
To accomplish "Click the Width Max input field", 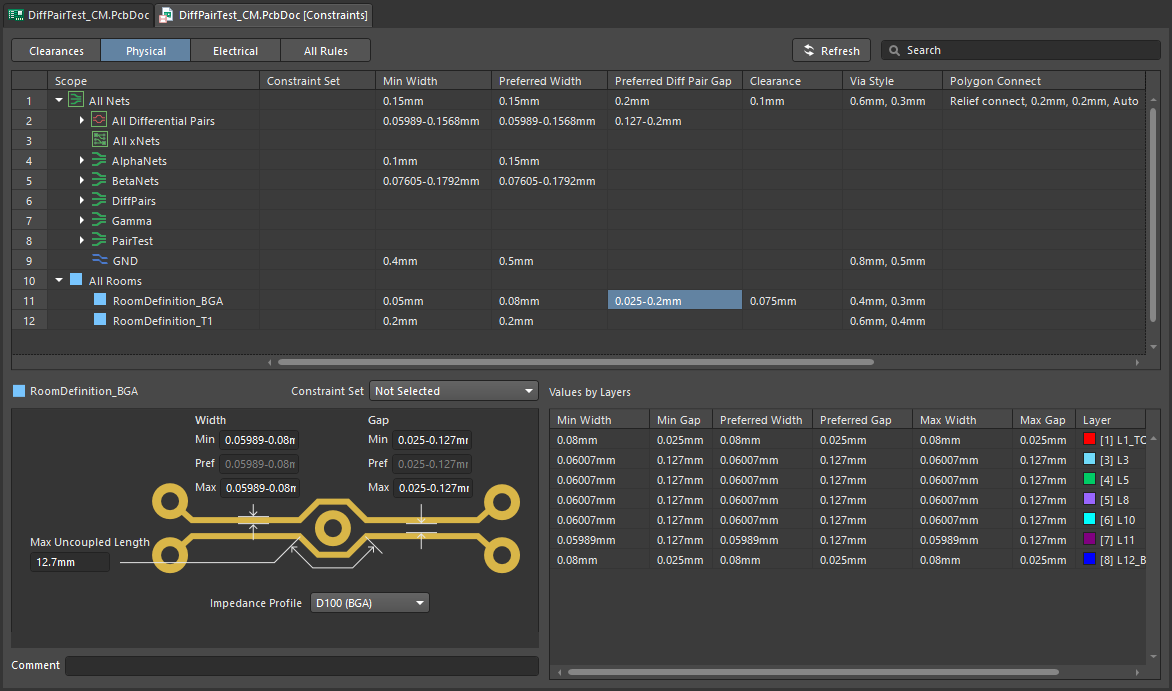I will (x=259, y=488).
